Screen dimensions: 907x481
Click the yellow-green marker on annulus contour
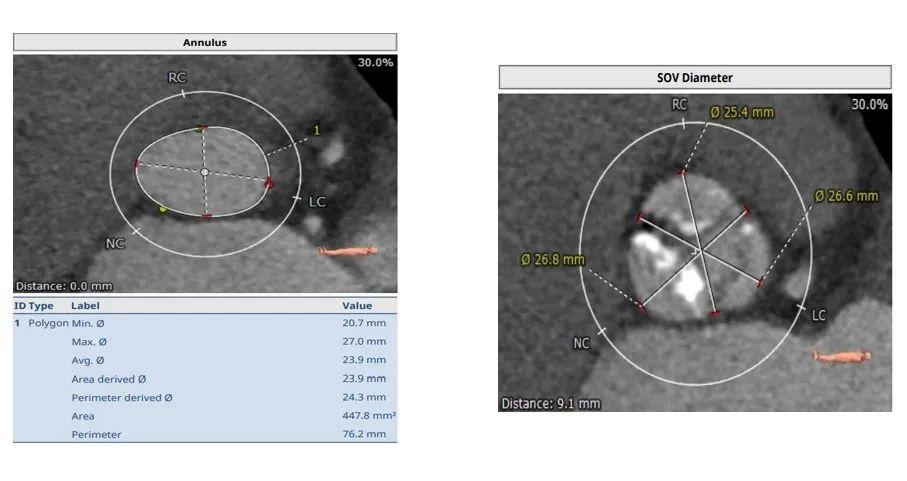click(x=163, y=209)
